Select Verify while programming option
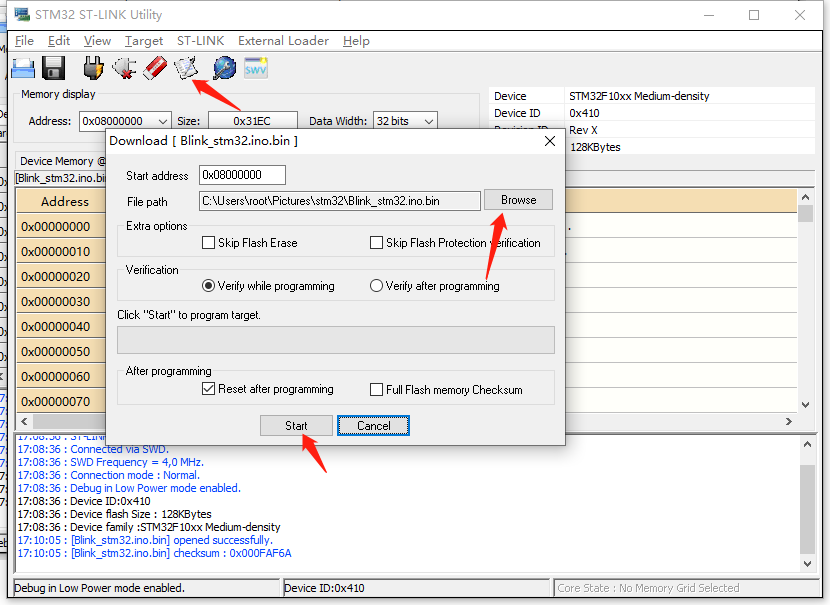Image resolution: width=830 pixels, height=605 pixels. (x=209, y=286)
